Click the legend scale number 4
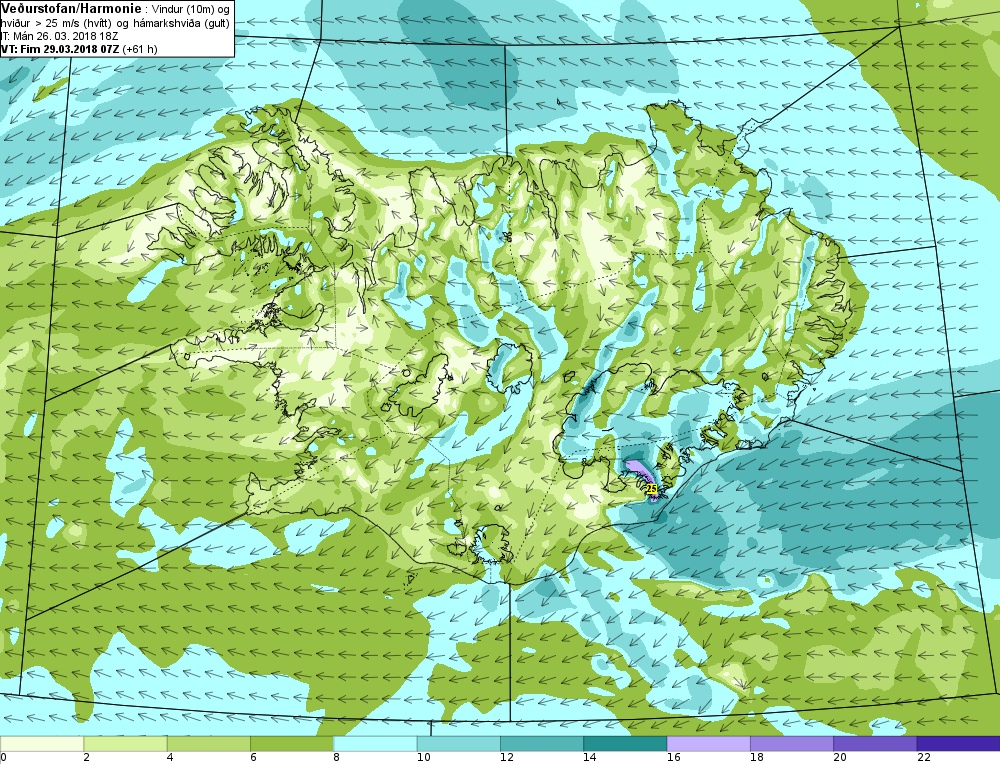The image size is (1000, 764). pos(170,758)
